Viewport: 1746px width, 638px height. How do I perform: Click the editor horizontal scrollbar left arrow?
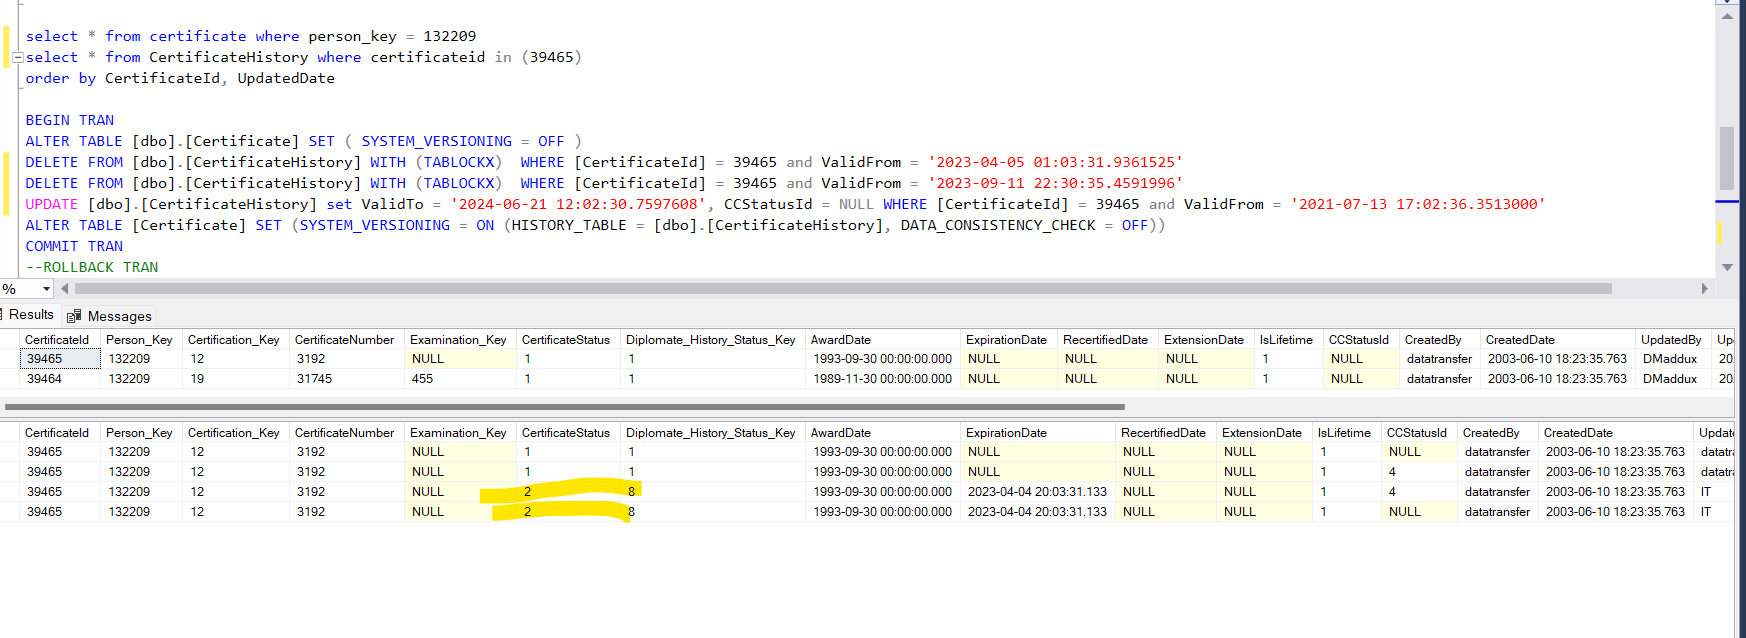tap(65, 288)
